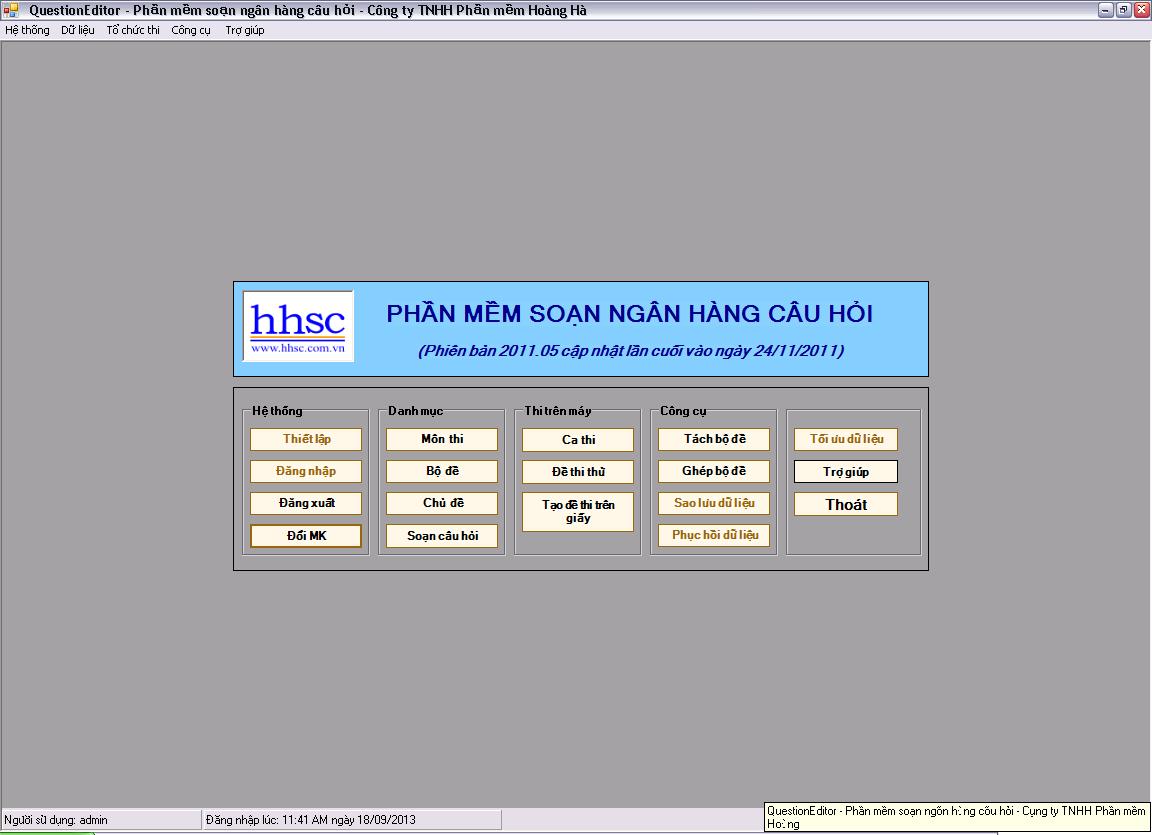Viewport: 1152px width, 835px height.
Task: Click 'Đăng nhập lúc: 11:41 AM' status text
Action: [x=311, y=820]
